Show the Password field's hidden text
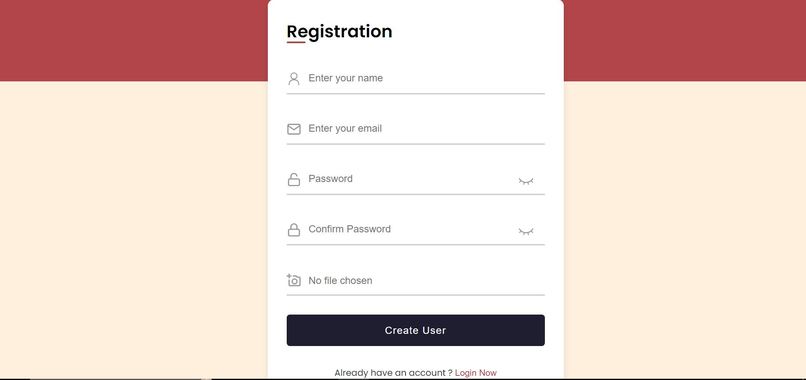 (525, 181)
